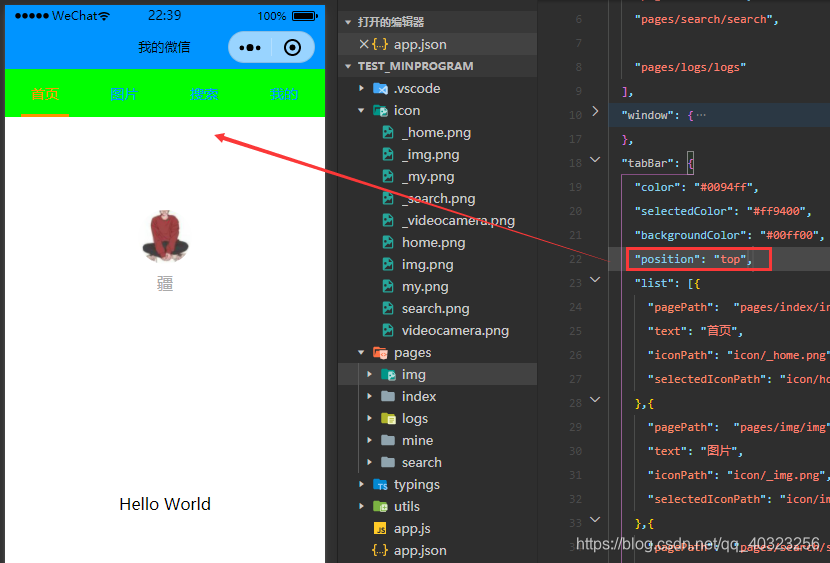Open _home.png file name
Viewport: 830px width, 563px height.
click(x=436, y=132)
